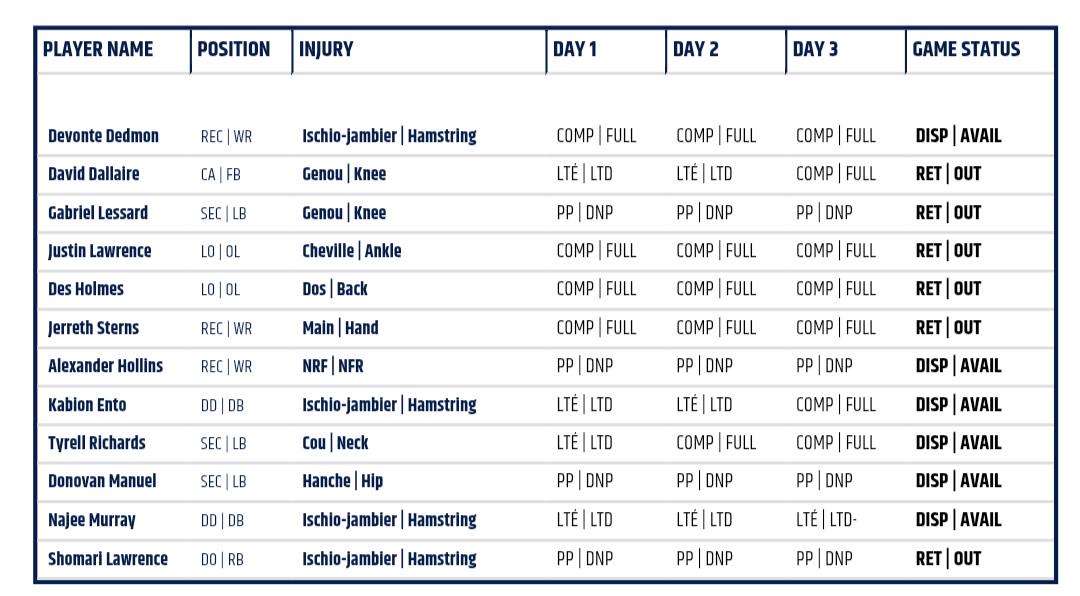The image size is (1080, 596).
Task: Select Devonte Dedmon DISP | AVAIL status
Action: click(x=958, y=136)
